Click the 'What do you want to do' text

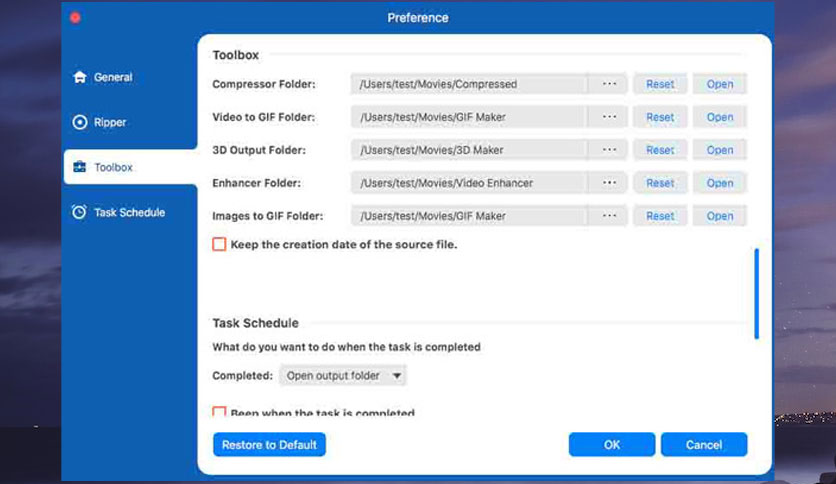pos(347,347)
